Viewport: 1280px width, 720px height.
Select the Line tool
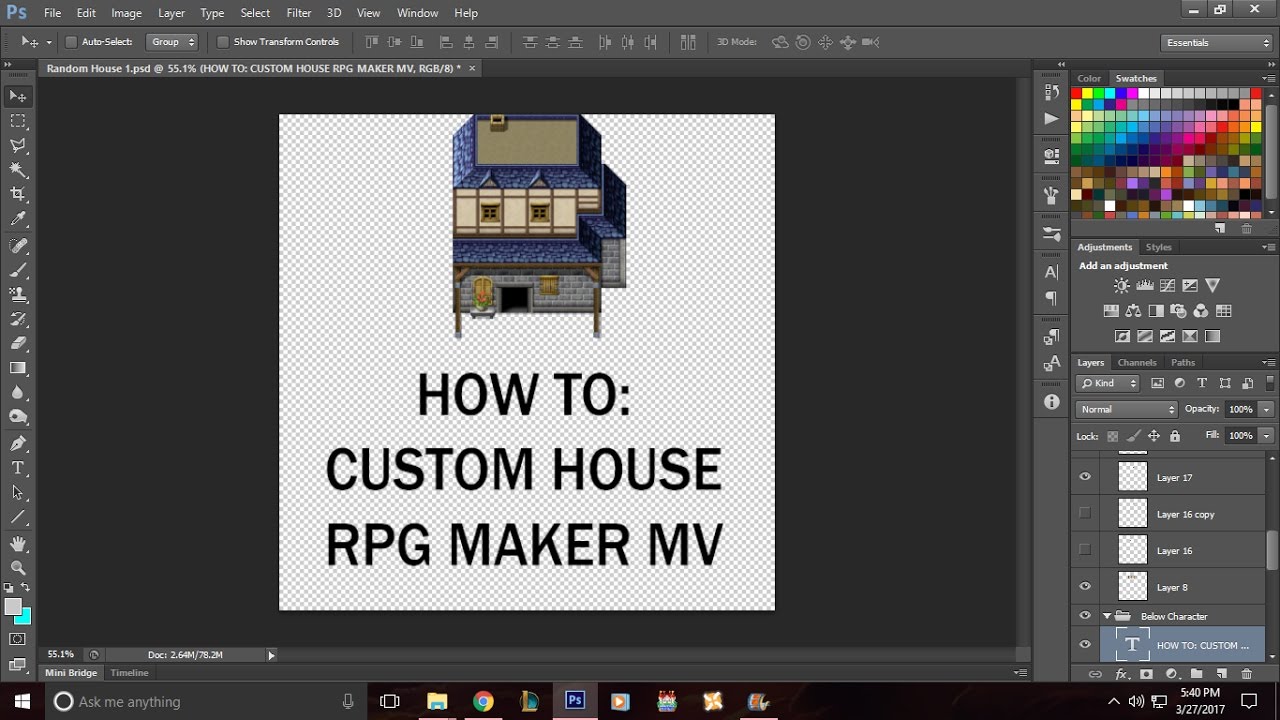pos(18,518)
